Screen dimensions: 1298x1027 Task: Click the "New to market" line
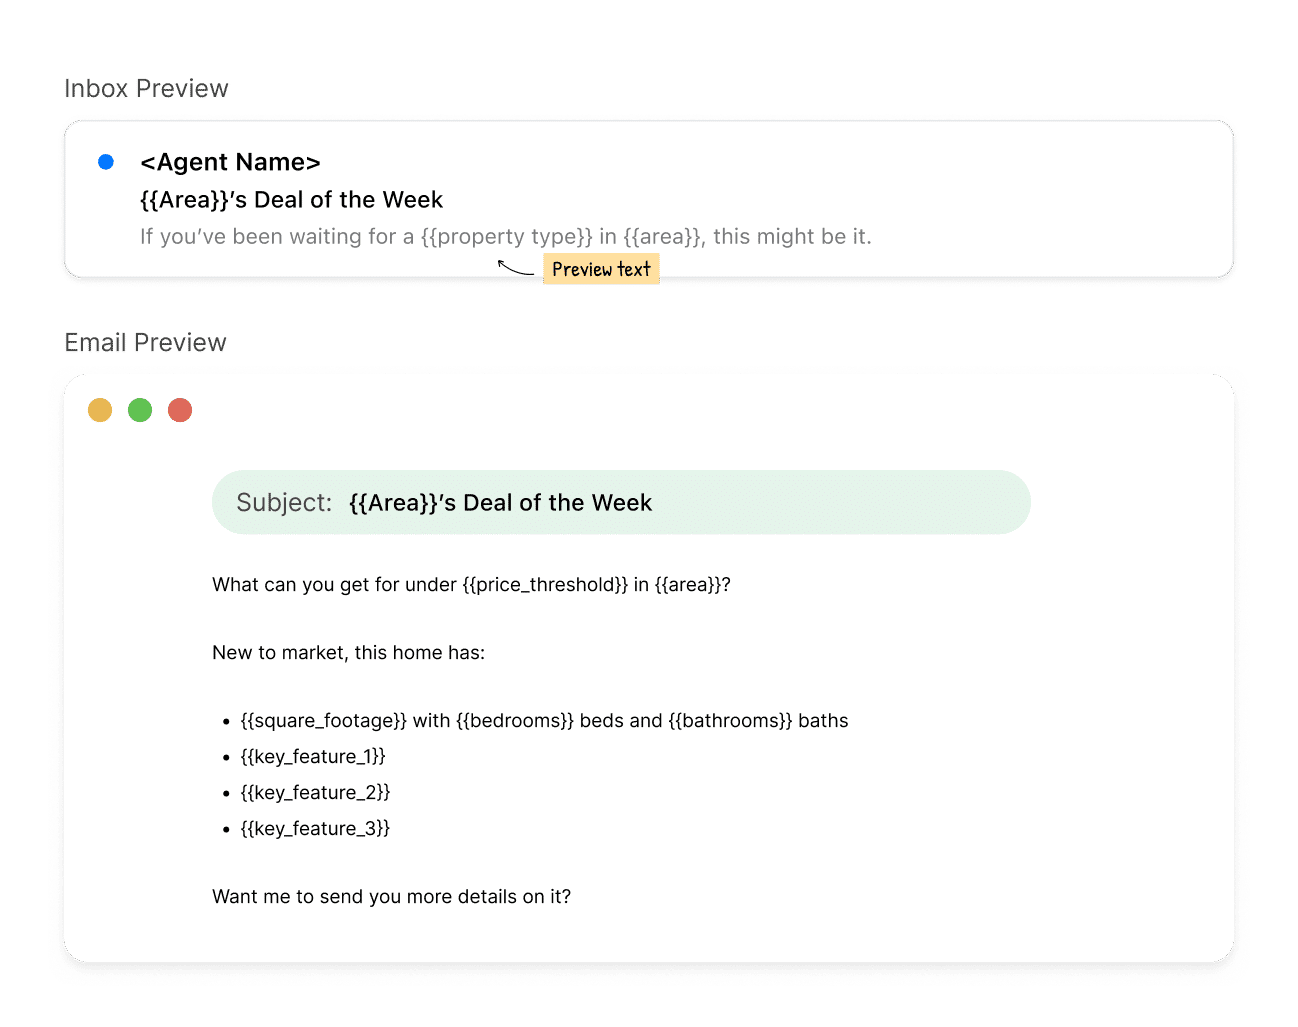point(348,653)
